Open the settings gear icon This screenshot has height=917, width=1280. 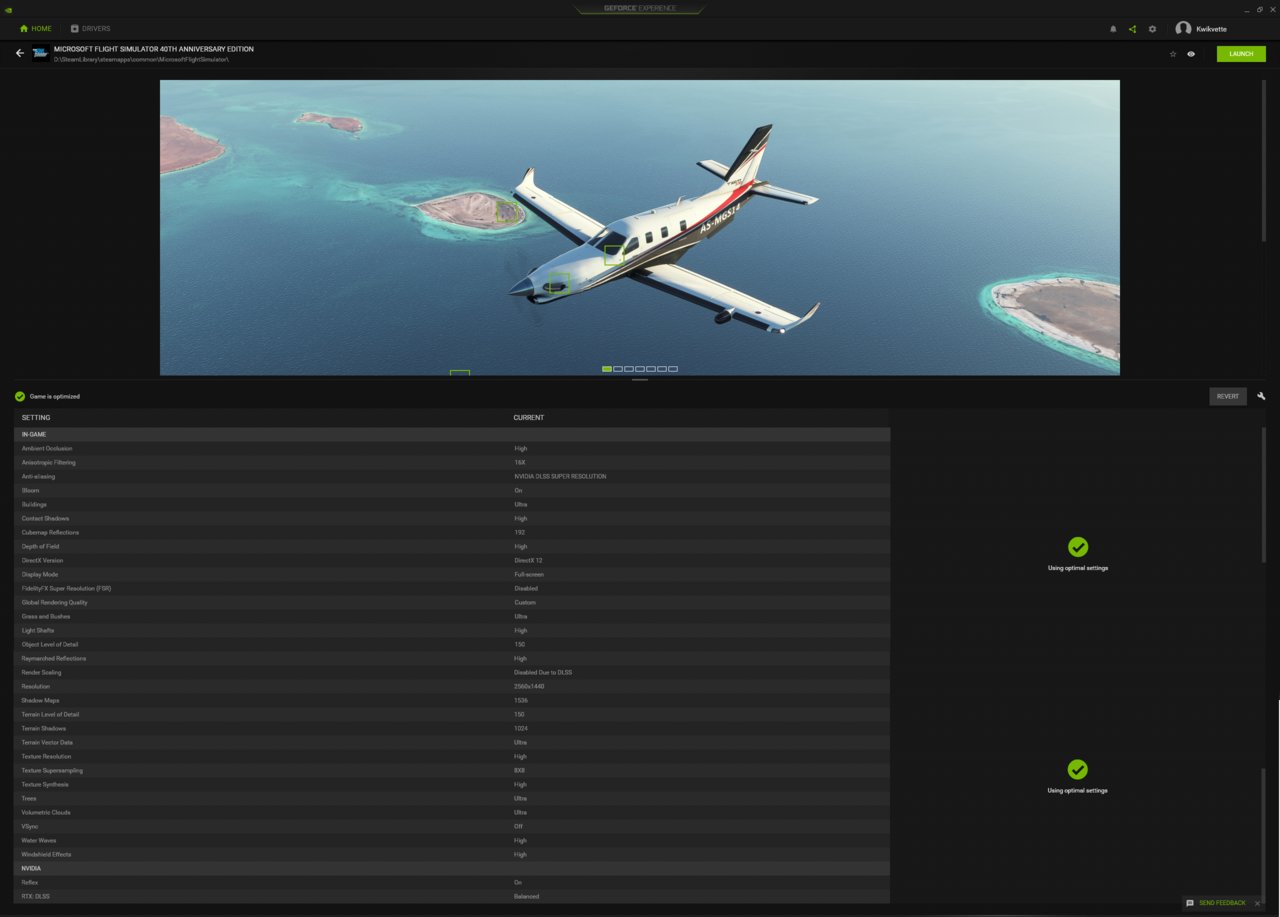point(1152,29)
